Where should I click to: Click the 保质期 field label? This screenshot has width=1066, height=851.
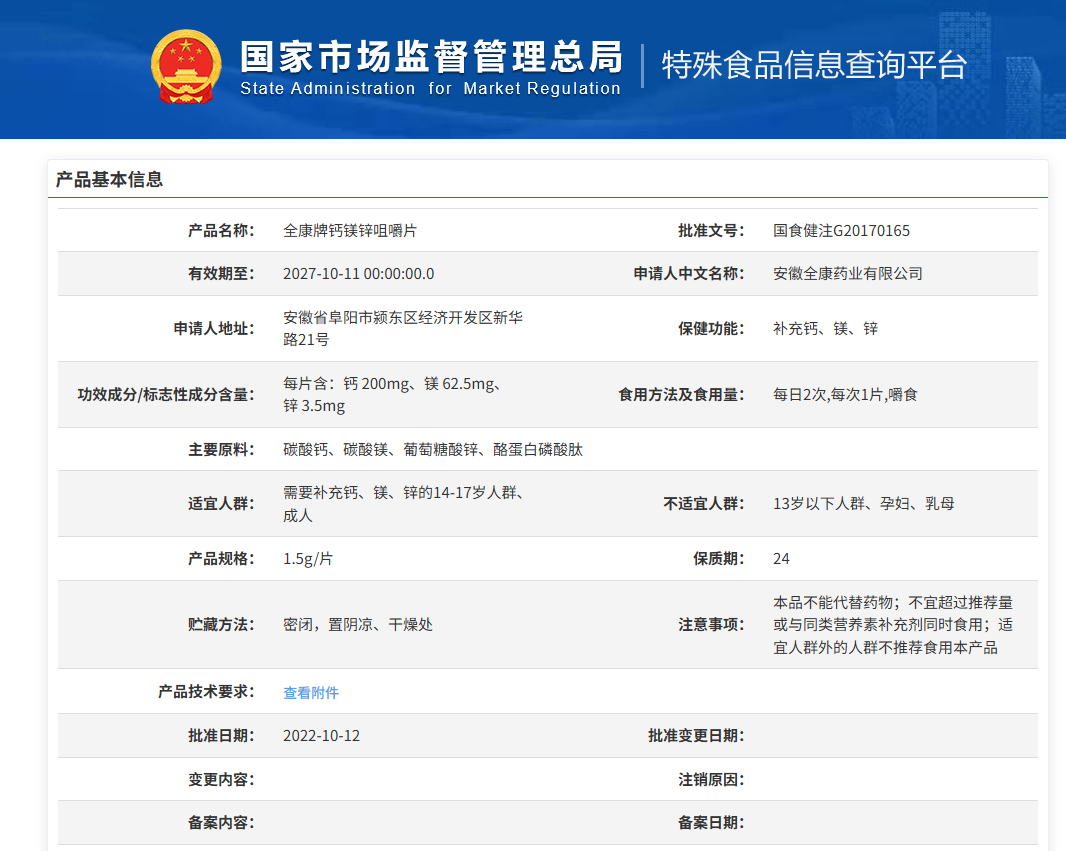tap(719, 559)
